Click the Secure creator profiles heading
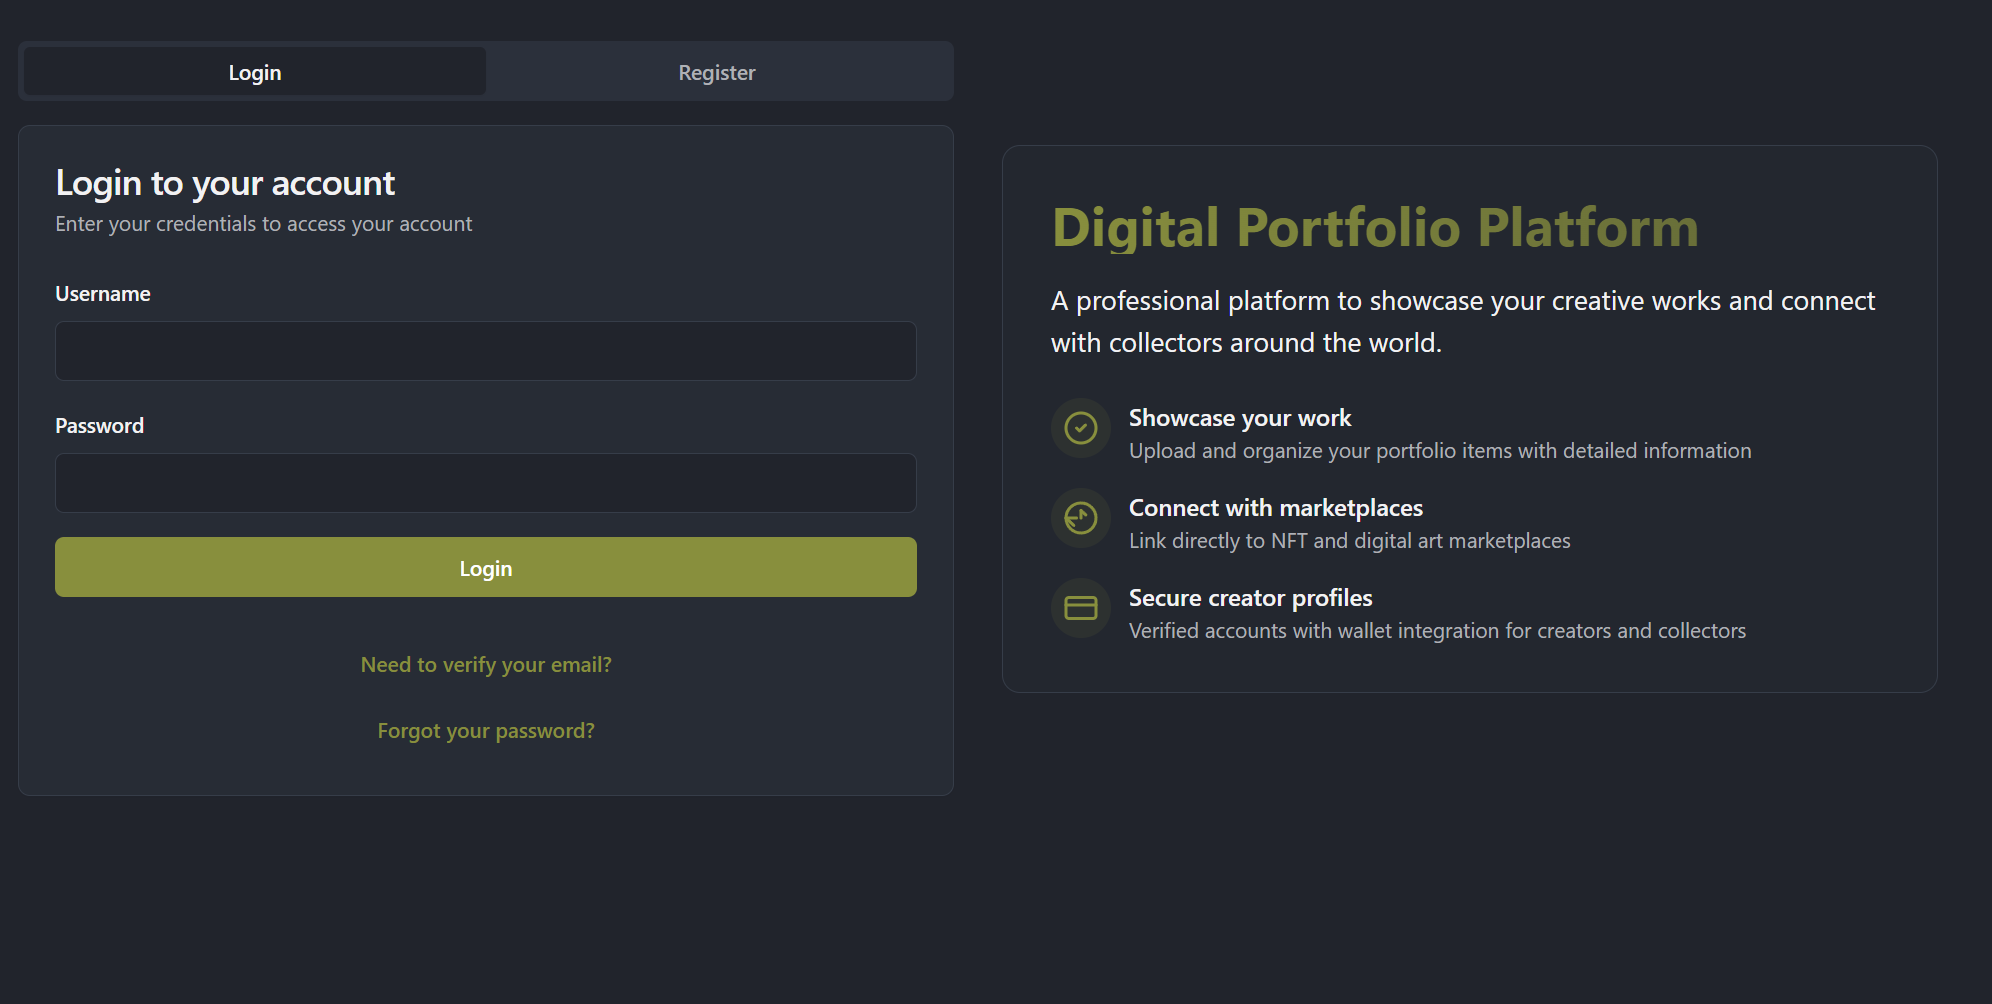1992x1004 pixels. click(x=1251, y=598)
